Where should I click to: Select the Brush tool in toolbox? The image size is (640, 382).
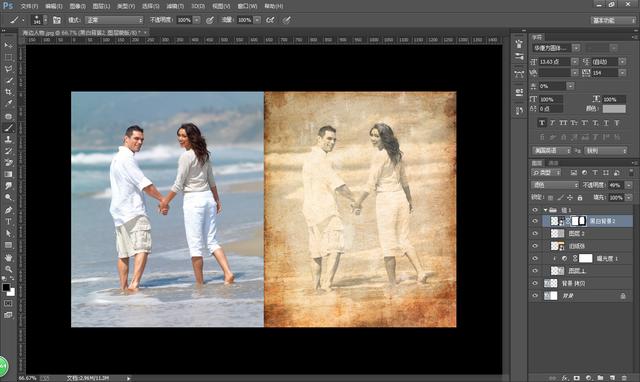coord(8,128)
